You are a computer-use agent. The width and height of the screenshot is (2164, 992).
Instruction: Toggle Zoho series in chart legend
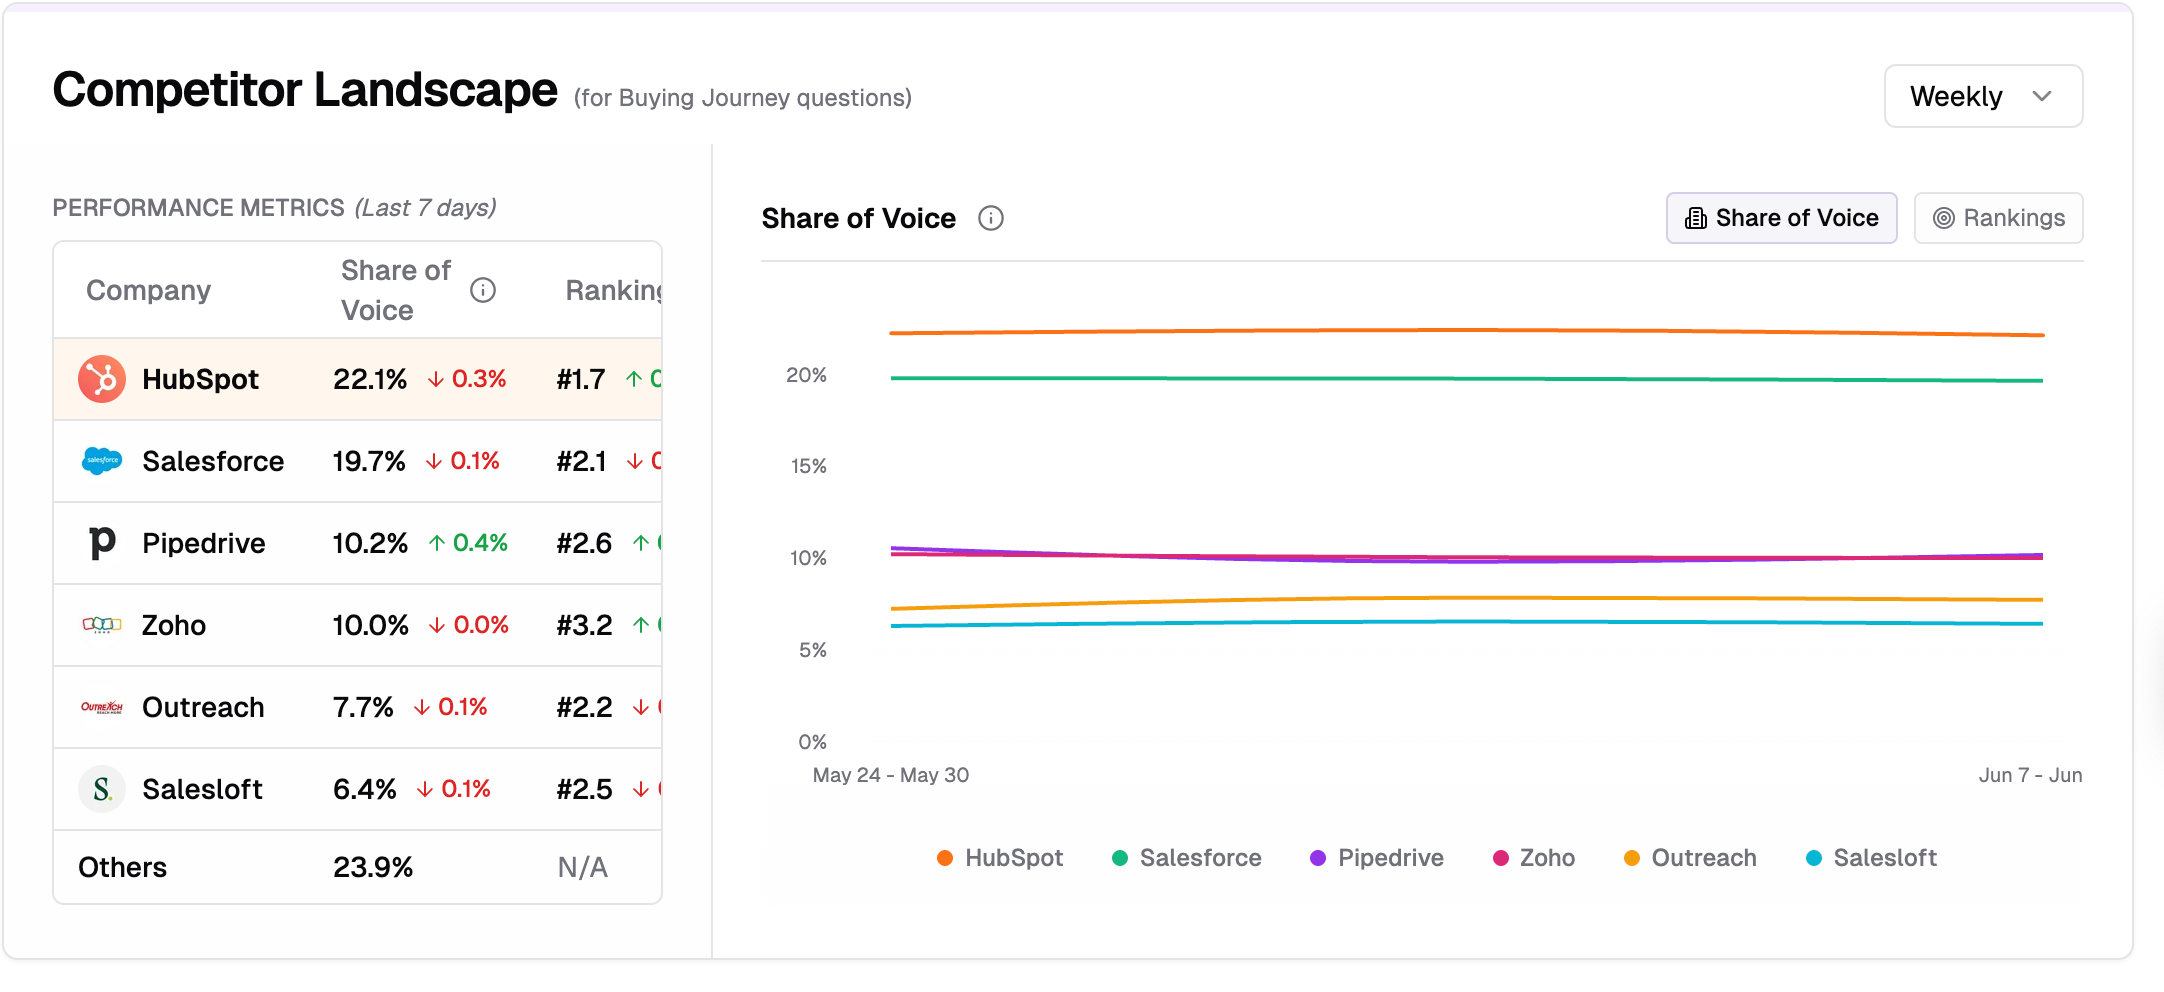tap(1533, 858)
